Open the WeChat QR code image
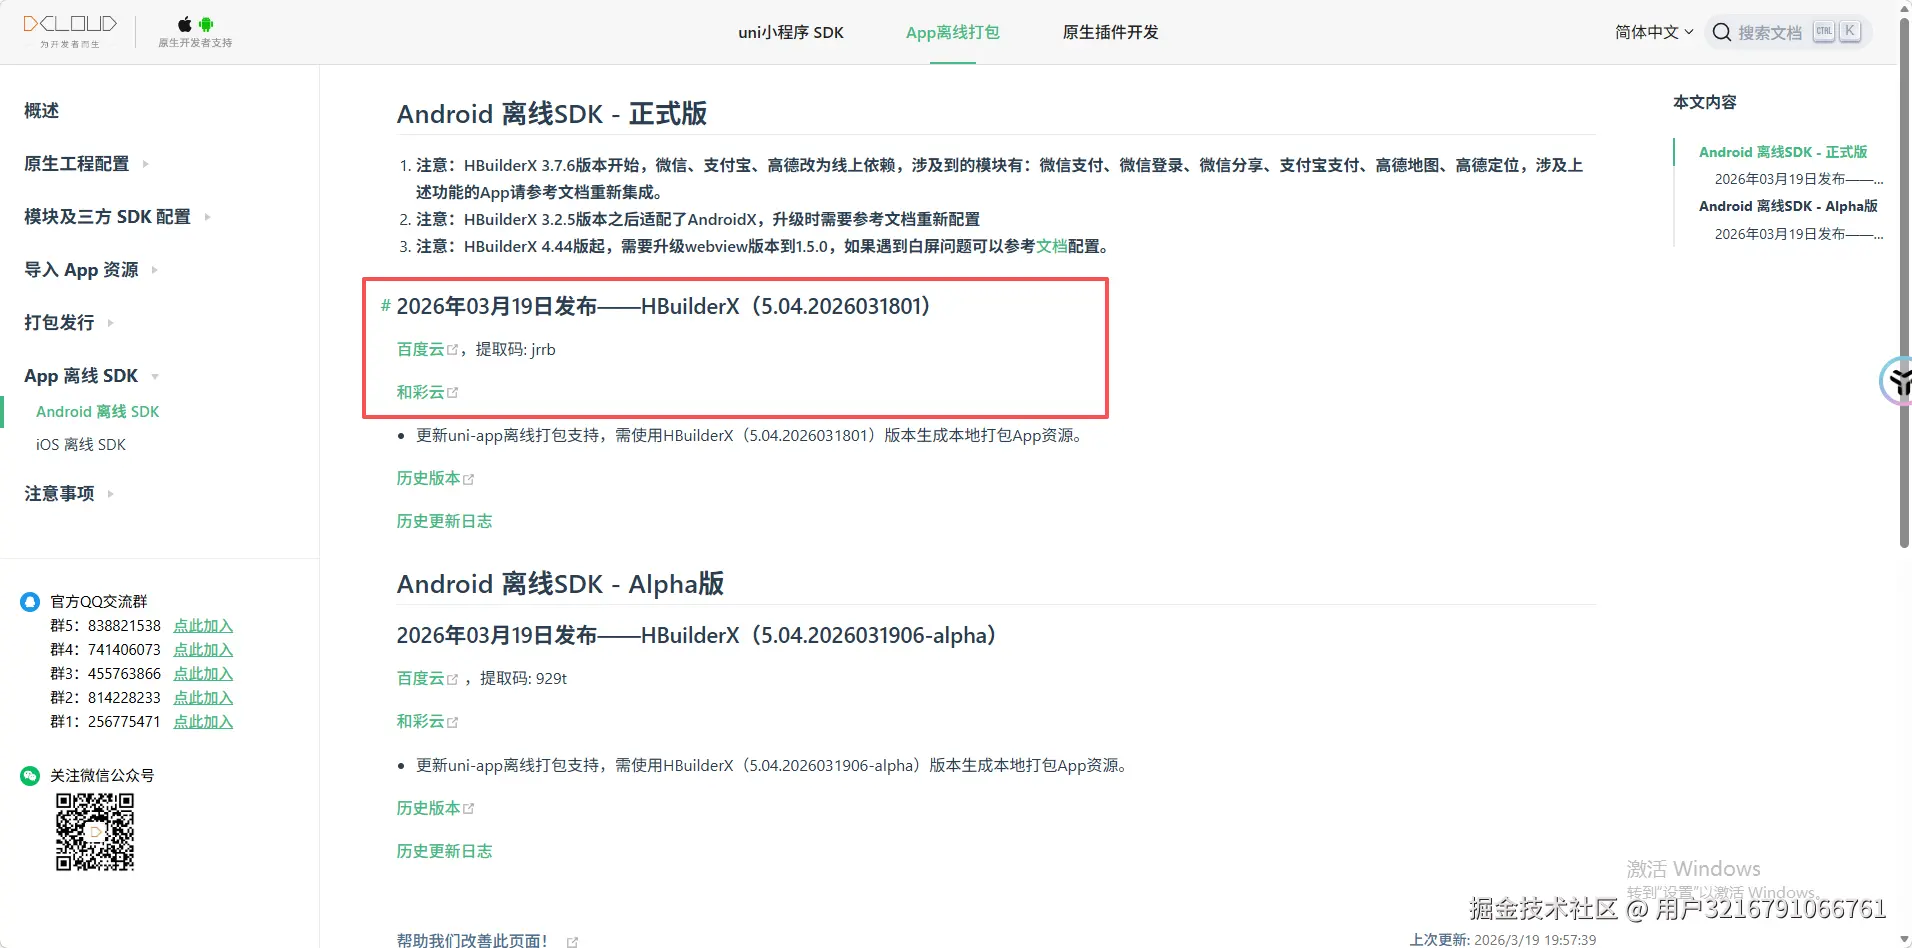The width and height of the screenshot is (1912, 948). (95, 832)
